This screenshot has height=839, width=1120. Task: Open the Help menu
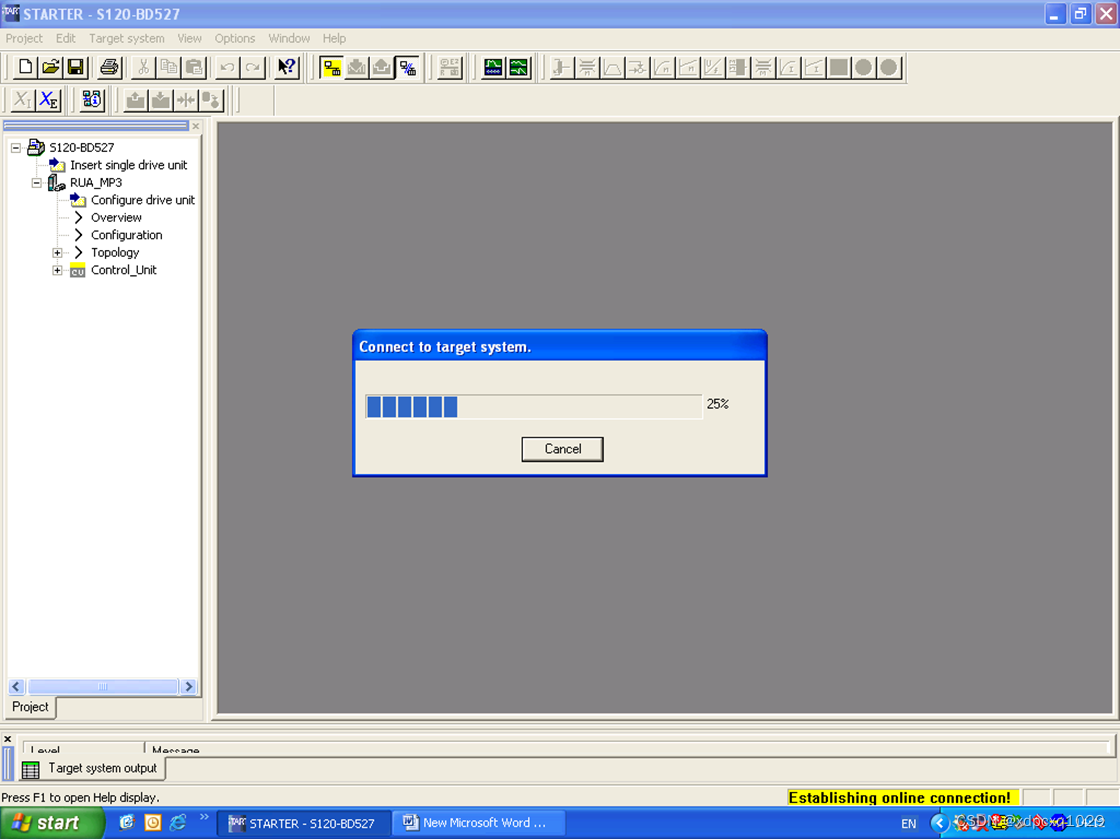pyautogui.click(x=334, y=39)
